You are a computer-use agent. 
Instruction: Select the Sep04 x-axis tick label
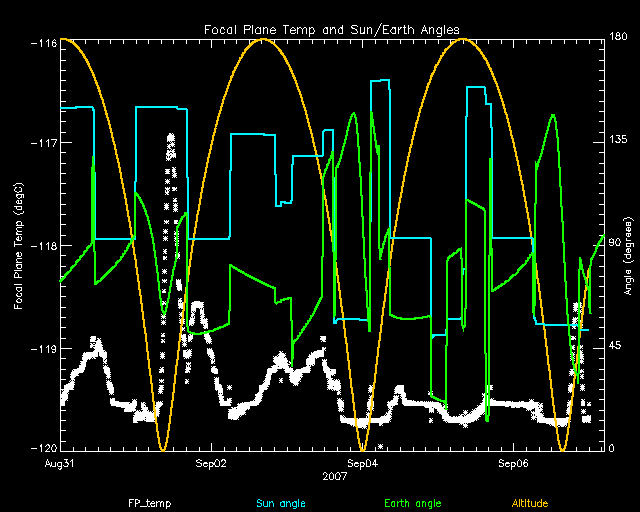click(362, 465)
